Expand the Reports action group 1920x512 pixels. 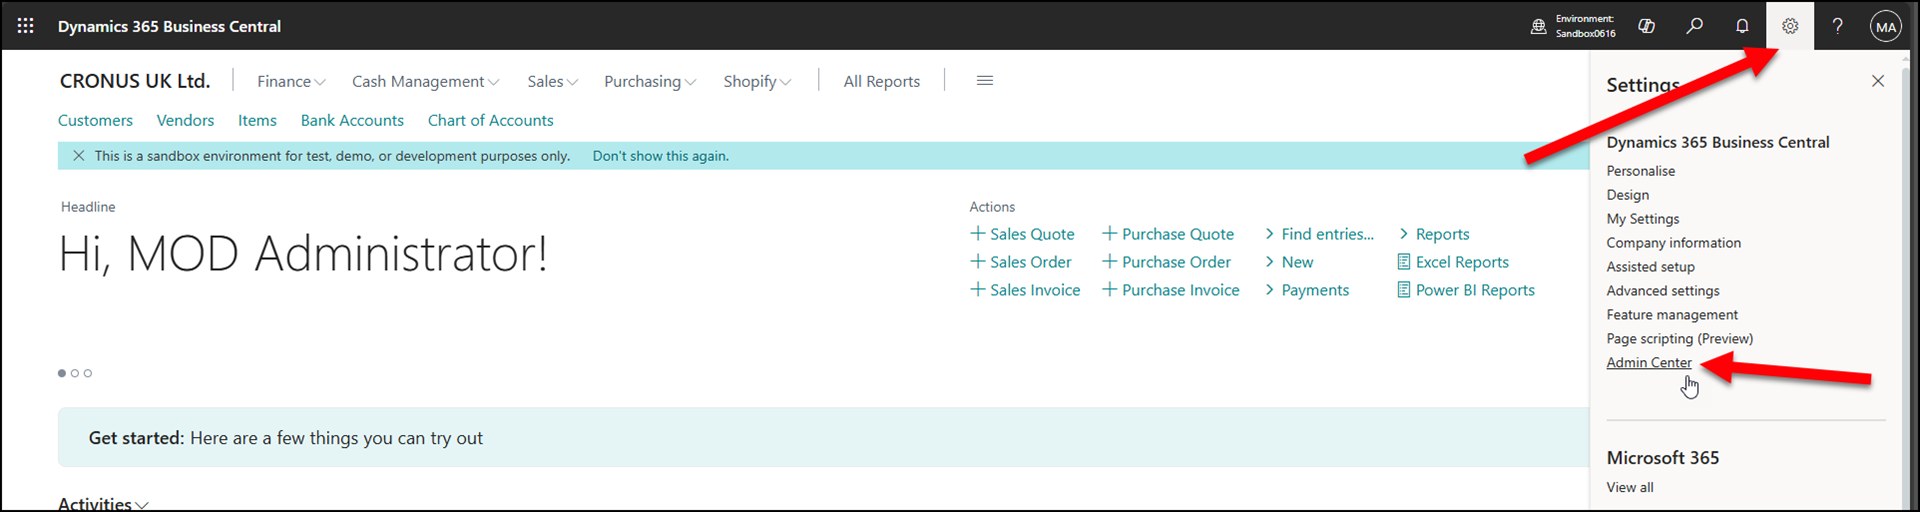1434,234
